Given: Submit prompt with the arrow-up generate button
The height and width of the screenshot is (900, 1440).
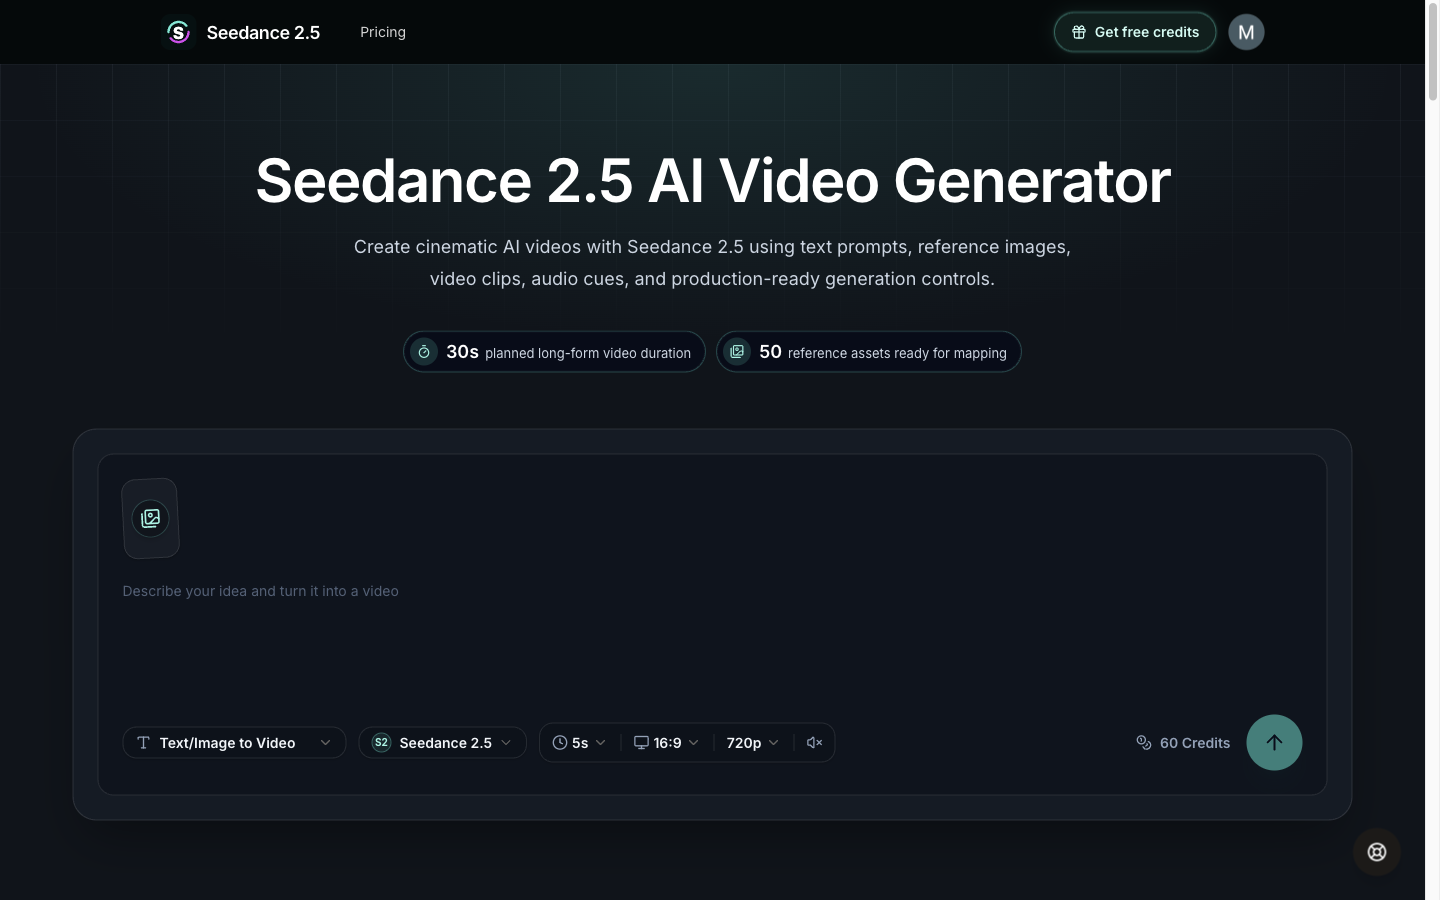Looking at the screenshot, I should [x=1274, y=742].
